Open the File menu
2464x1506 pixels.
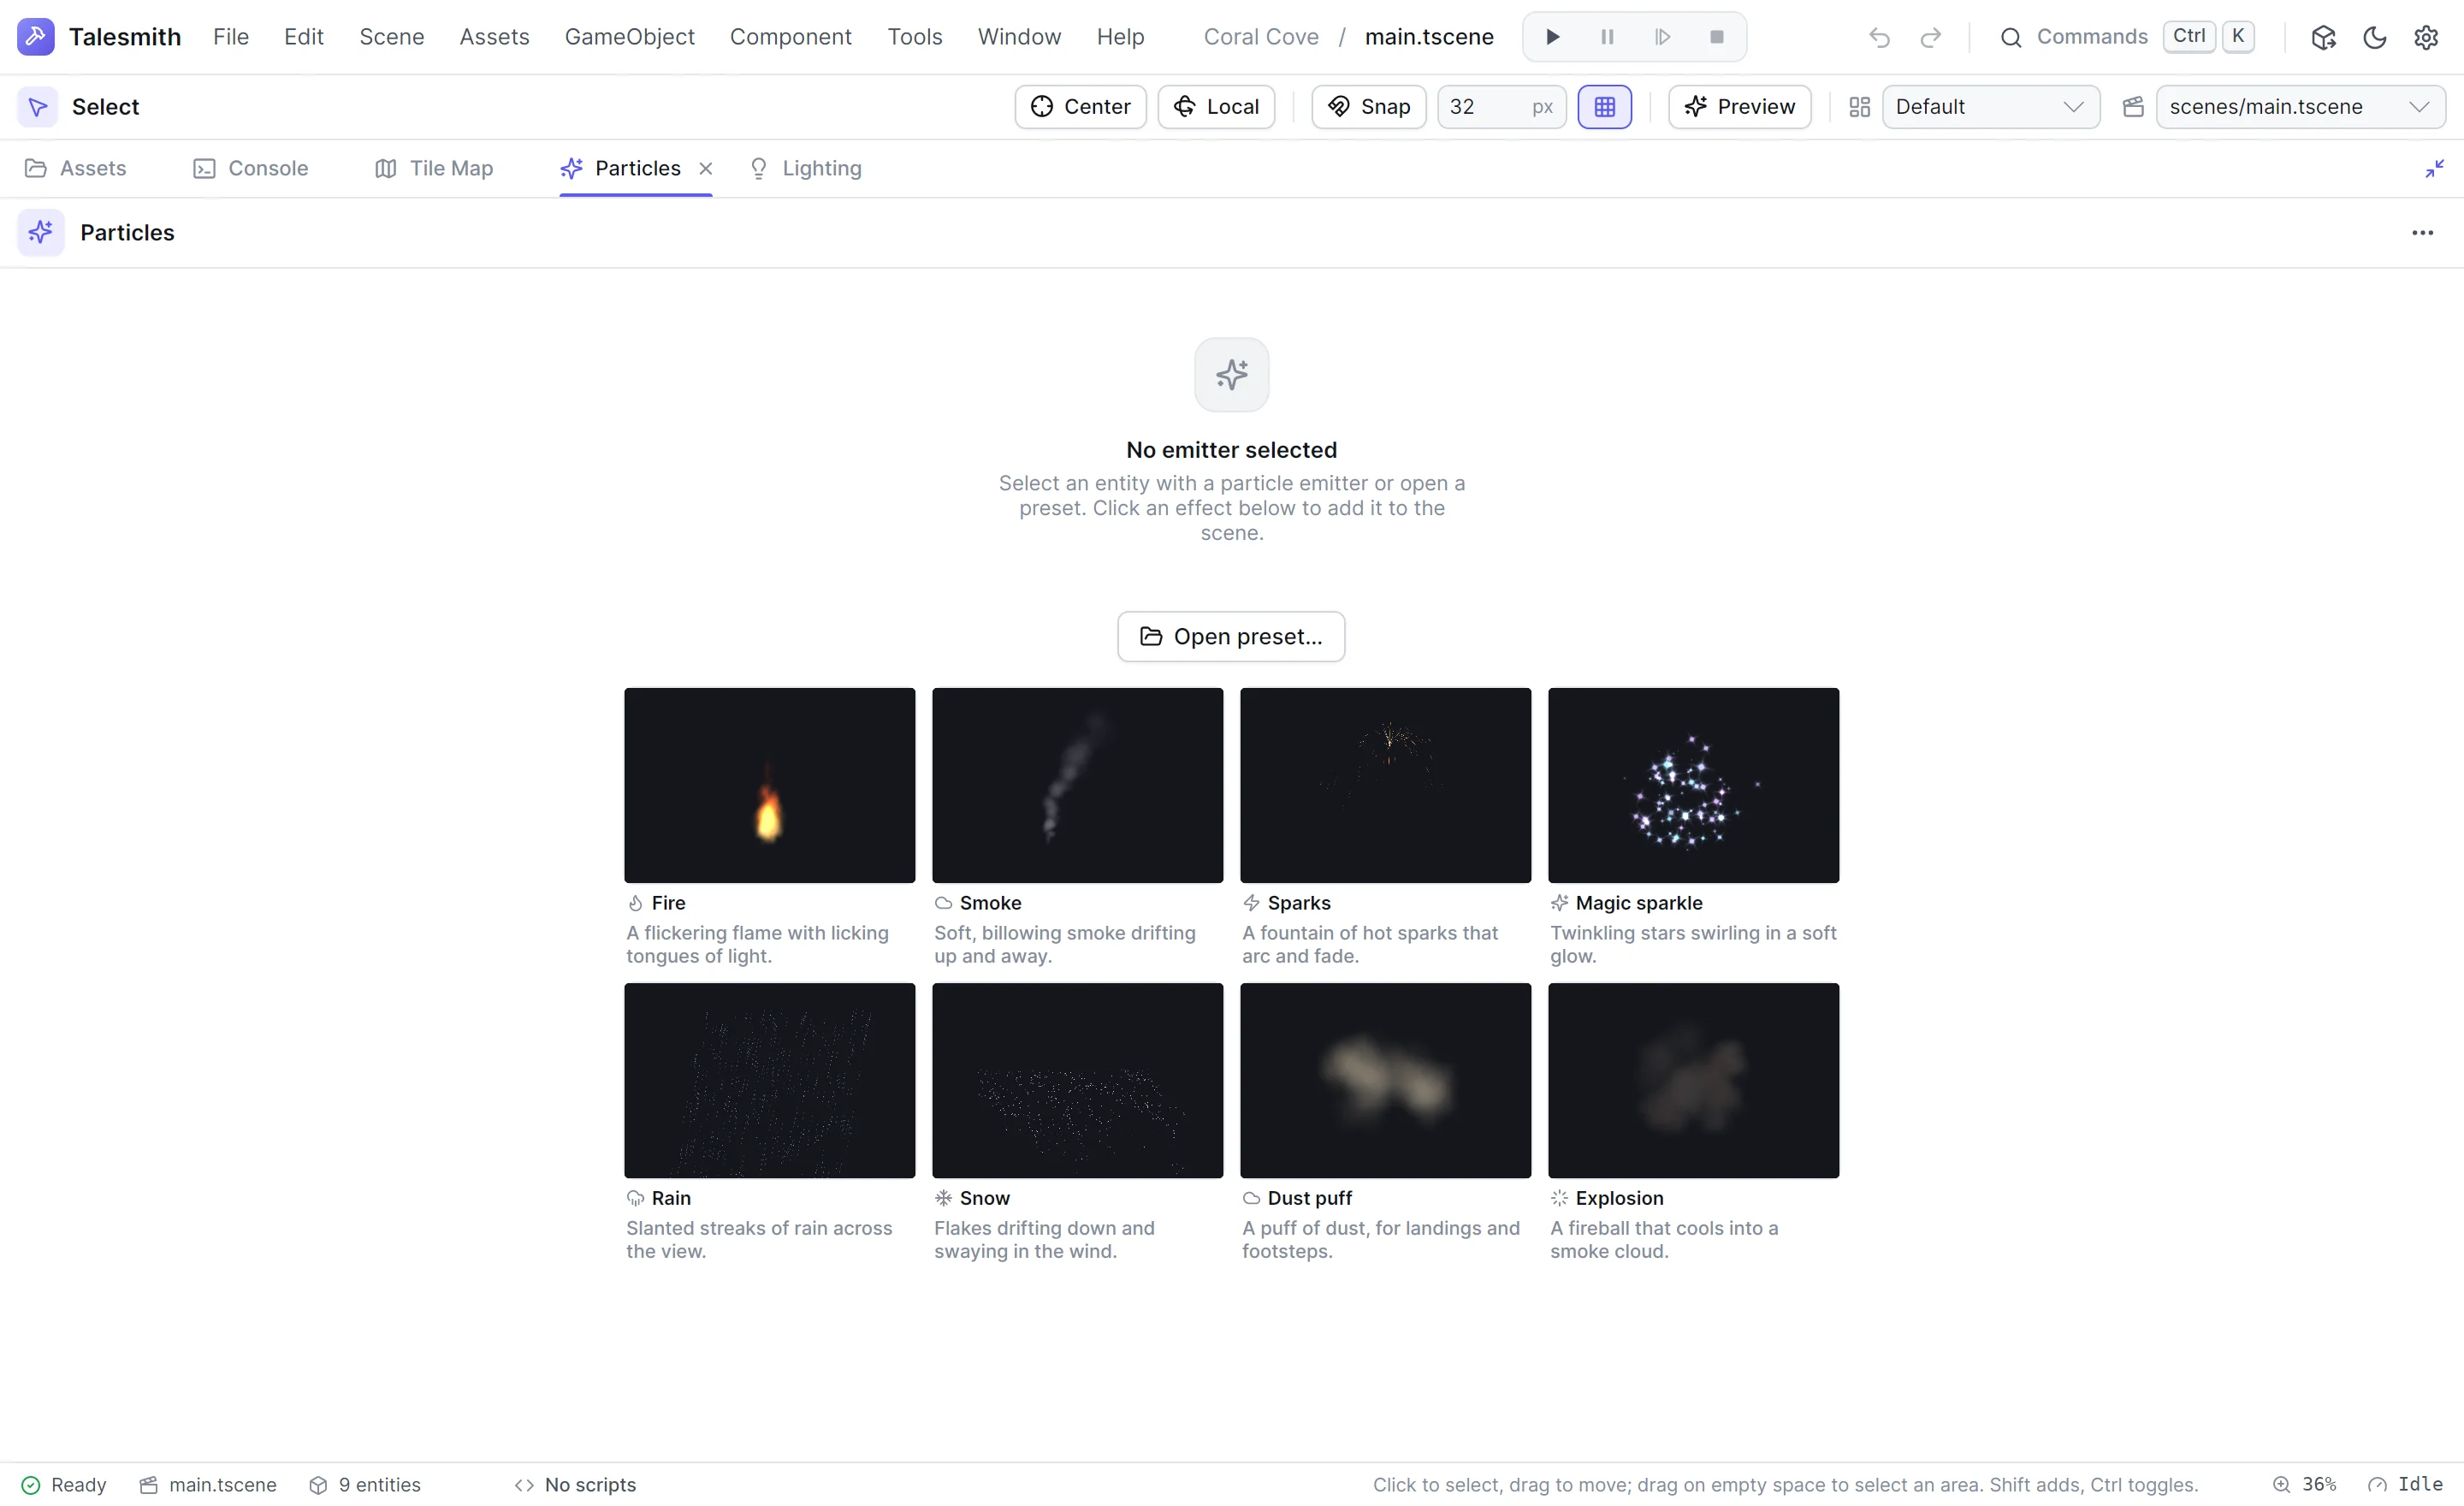(x=231, y=37)
